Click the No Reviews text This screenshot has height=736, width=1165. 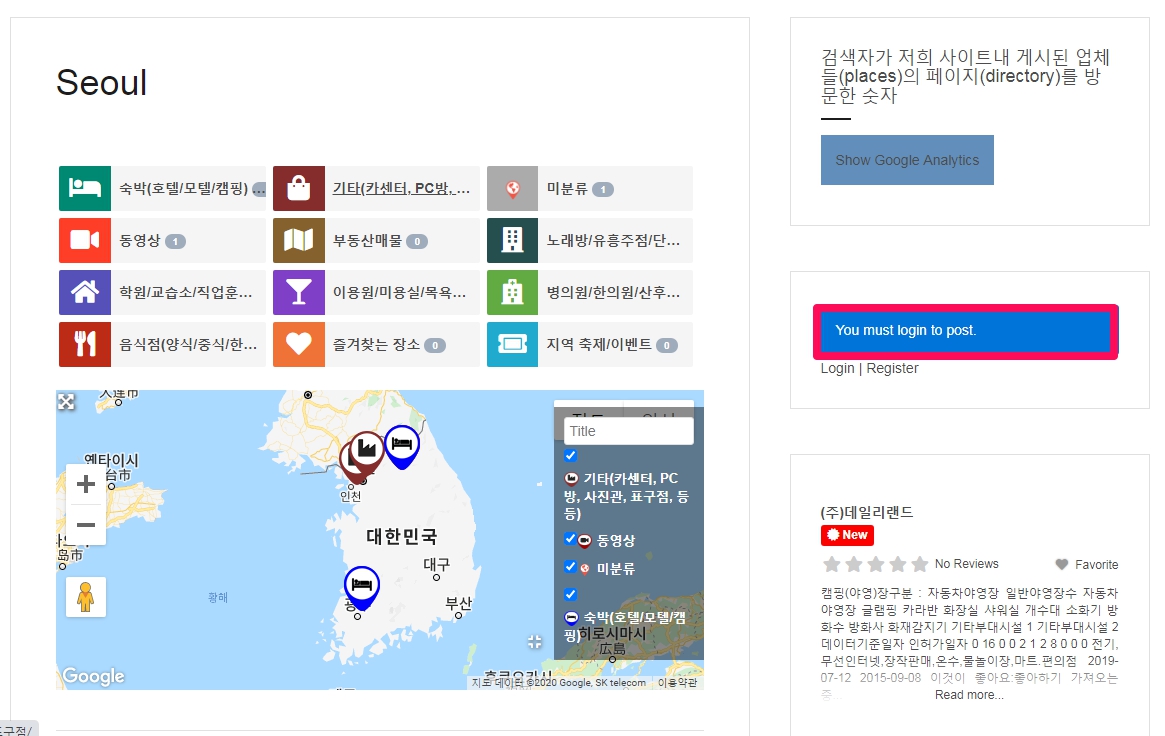[x=967, y=564]
